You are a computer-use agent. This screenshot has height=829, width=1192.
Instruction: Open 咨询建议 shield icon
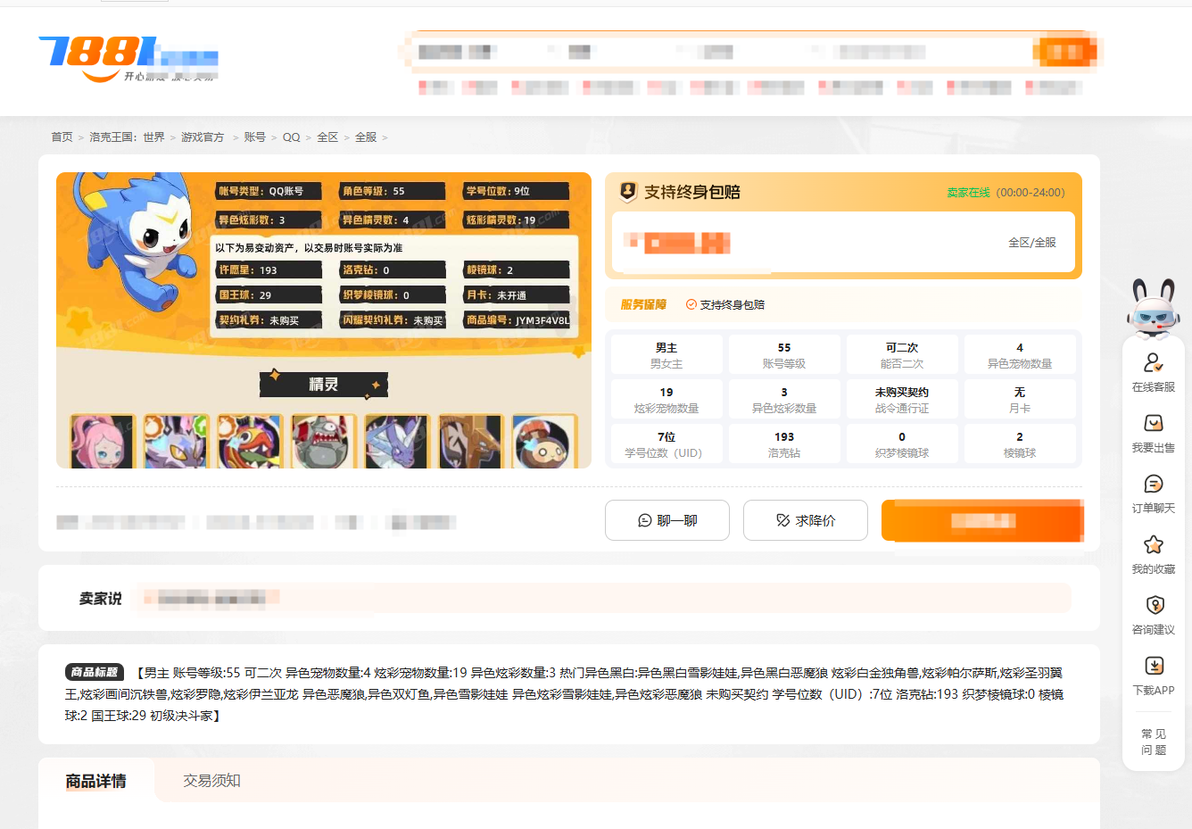click(x=1155, y=605)
